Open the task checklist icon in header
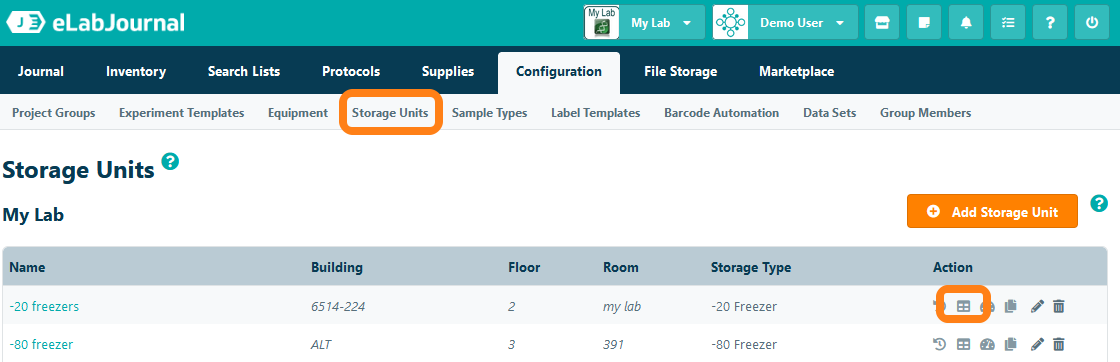Screen dimensions: 1120x362 coord(1008,23)
